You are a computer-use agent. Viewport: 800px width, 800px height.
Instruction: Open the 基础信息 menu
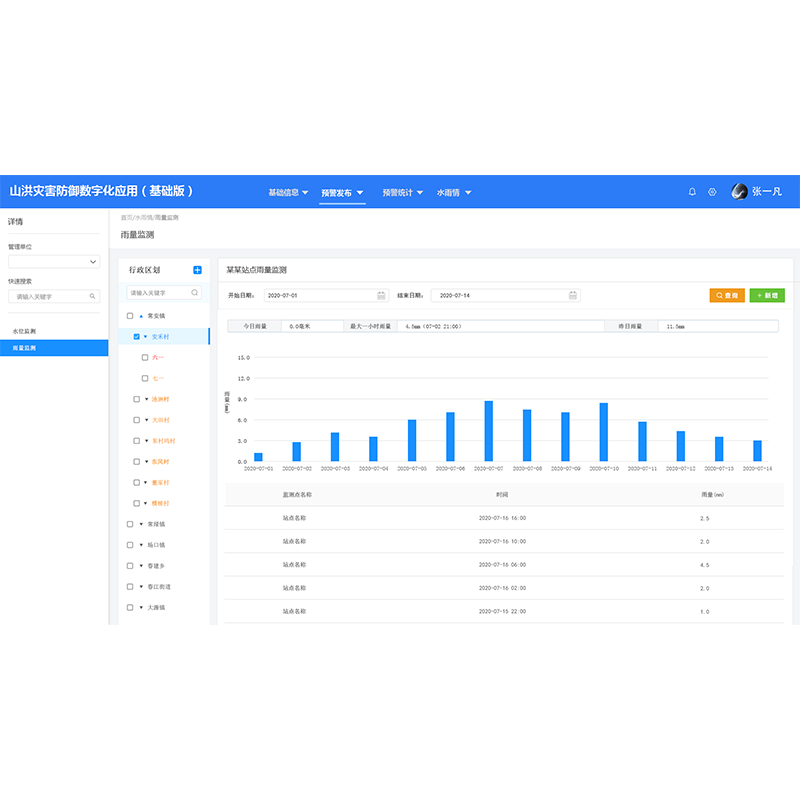[x=288, y=192]
